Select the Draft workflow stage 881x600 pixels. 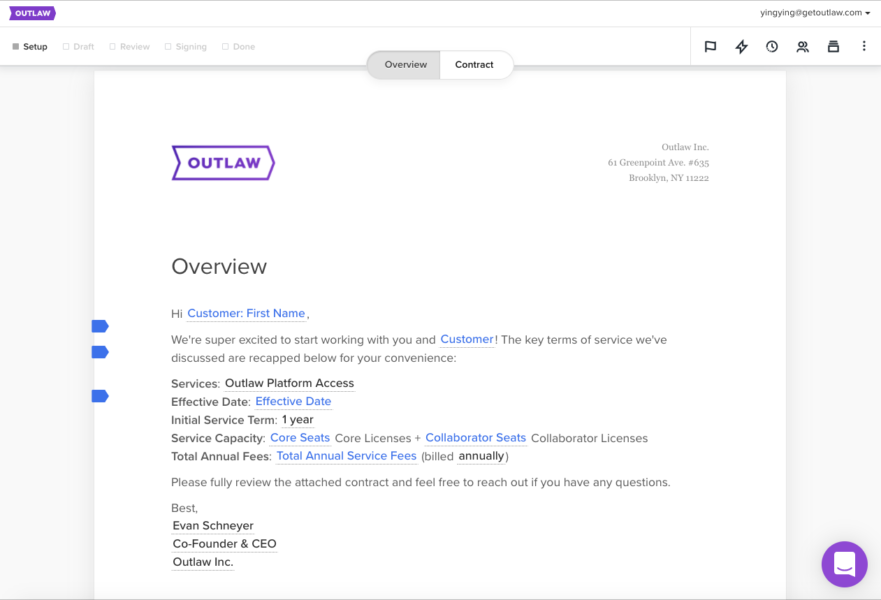(78, 47)
